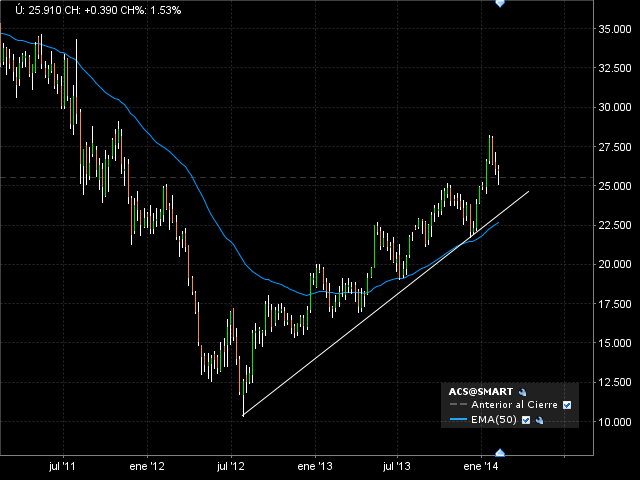Toggle the EMA(50) indicator checkbox
The width and height of the screenshot is (640, 480).
tap(526, 420)
